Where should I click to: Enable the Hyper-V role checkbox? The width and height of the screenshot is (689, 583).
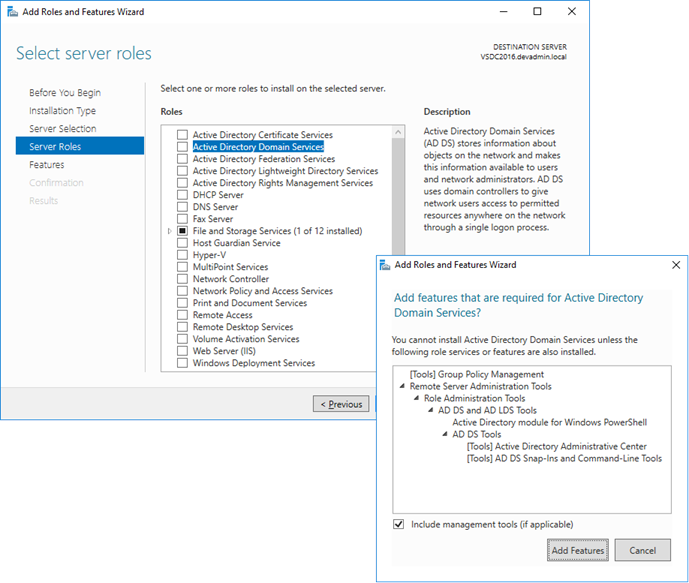(x=182, y=255)
